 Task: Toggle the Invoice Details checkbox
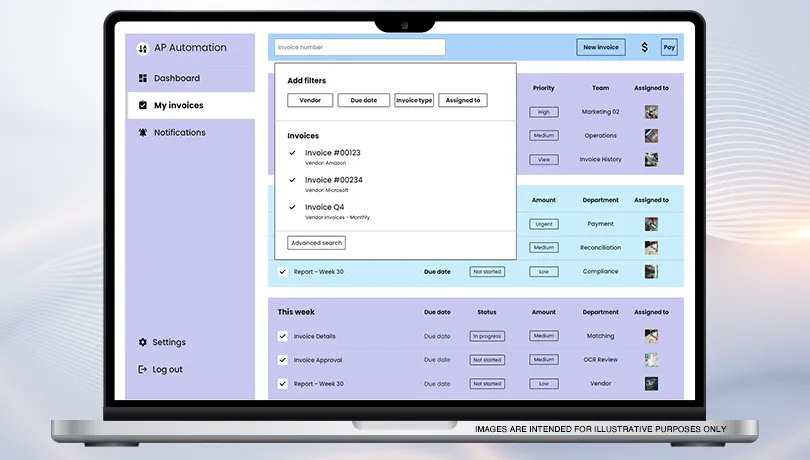click(x=283, y=336)
